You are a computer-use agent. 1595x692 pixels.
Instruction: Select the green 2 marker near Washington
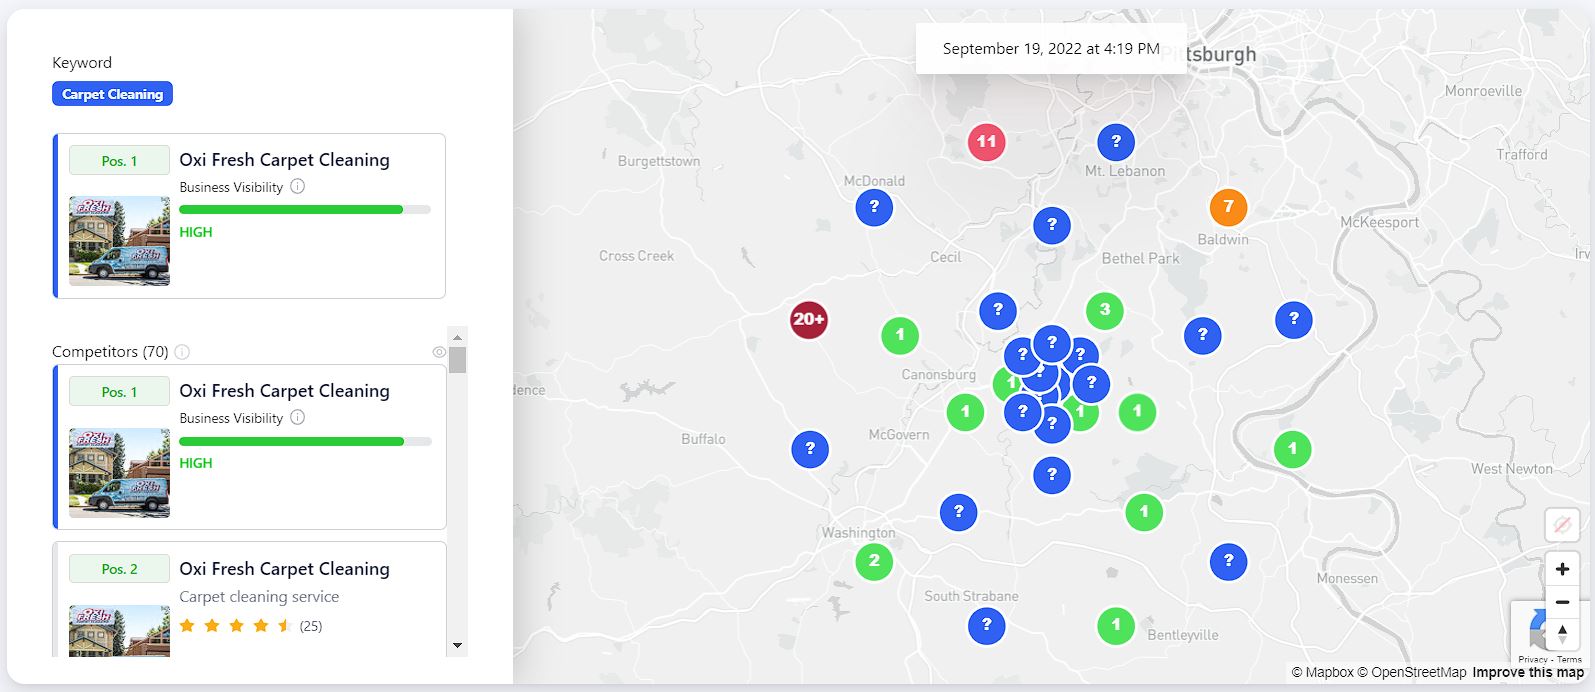coord(874,561)
